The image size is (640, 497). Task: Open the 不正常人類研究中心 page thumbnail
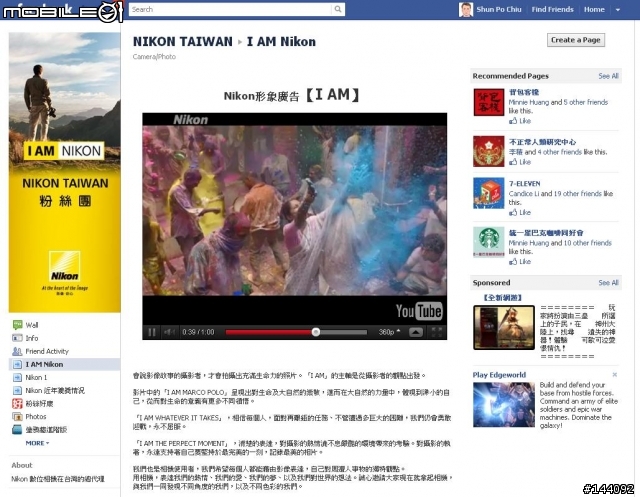(x=489, y=151)
